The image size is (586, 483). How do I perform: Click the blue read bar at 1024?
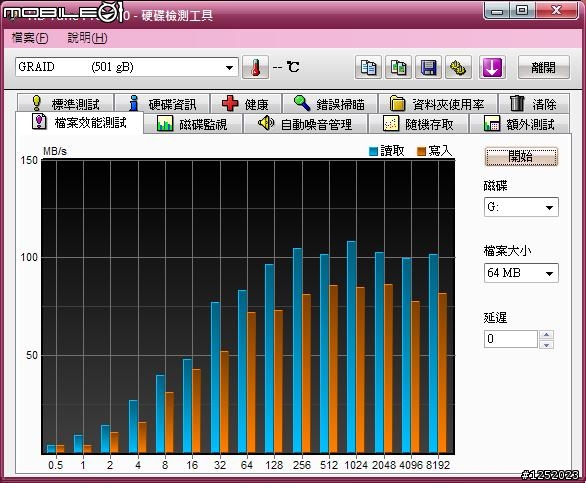[x=351, y=347]
